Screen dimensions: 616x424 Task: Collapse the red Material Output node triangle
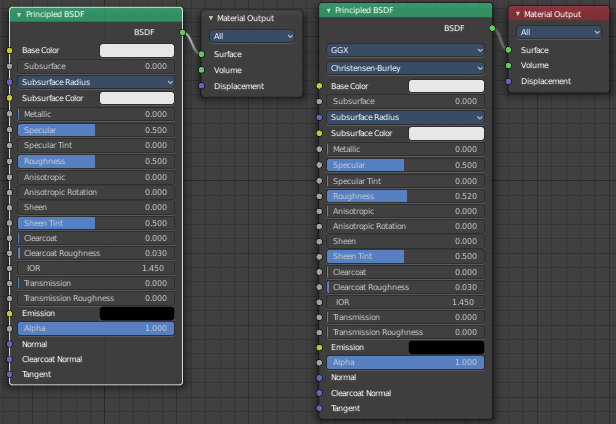pos(518,14)
